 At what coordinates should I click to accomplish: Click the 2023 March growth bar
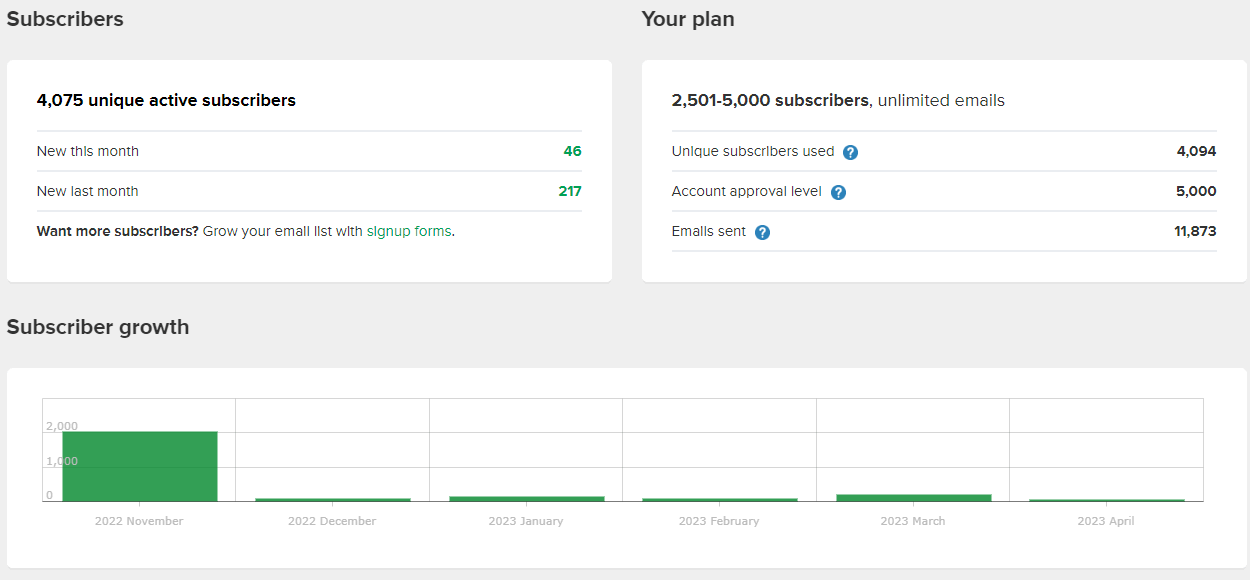914,497
